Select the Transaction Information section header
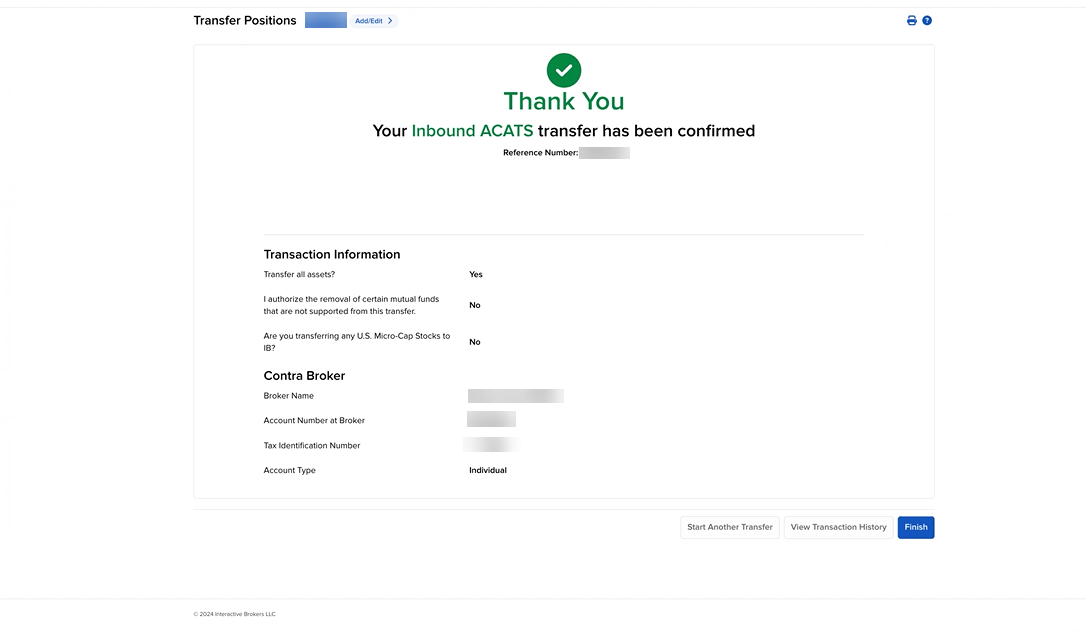The image size is (1086, 632). pos(331,254)
